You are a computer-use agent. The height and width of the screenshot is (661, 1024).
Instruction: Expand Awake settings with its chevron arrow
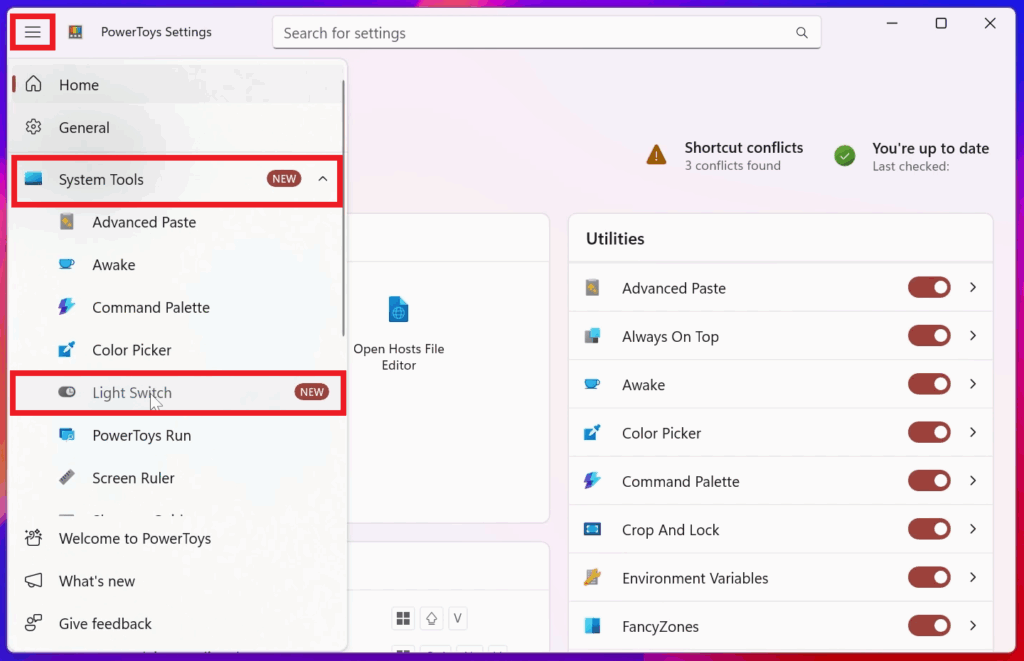(973, 384)
